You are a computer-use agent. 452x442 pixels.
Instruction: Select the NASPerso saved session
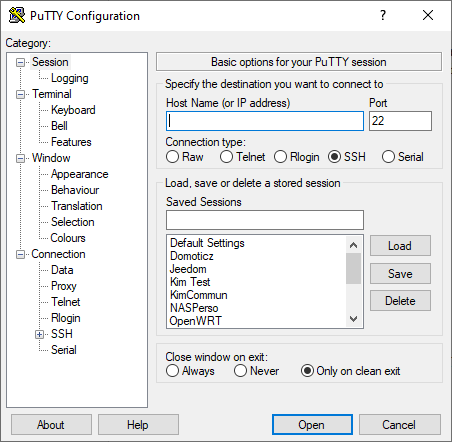click(x=194, y=308)
